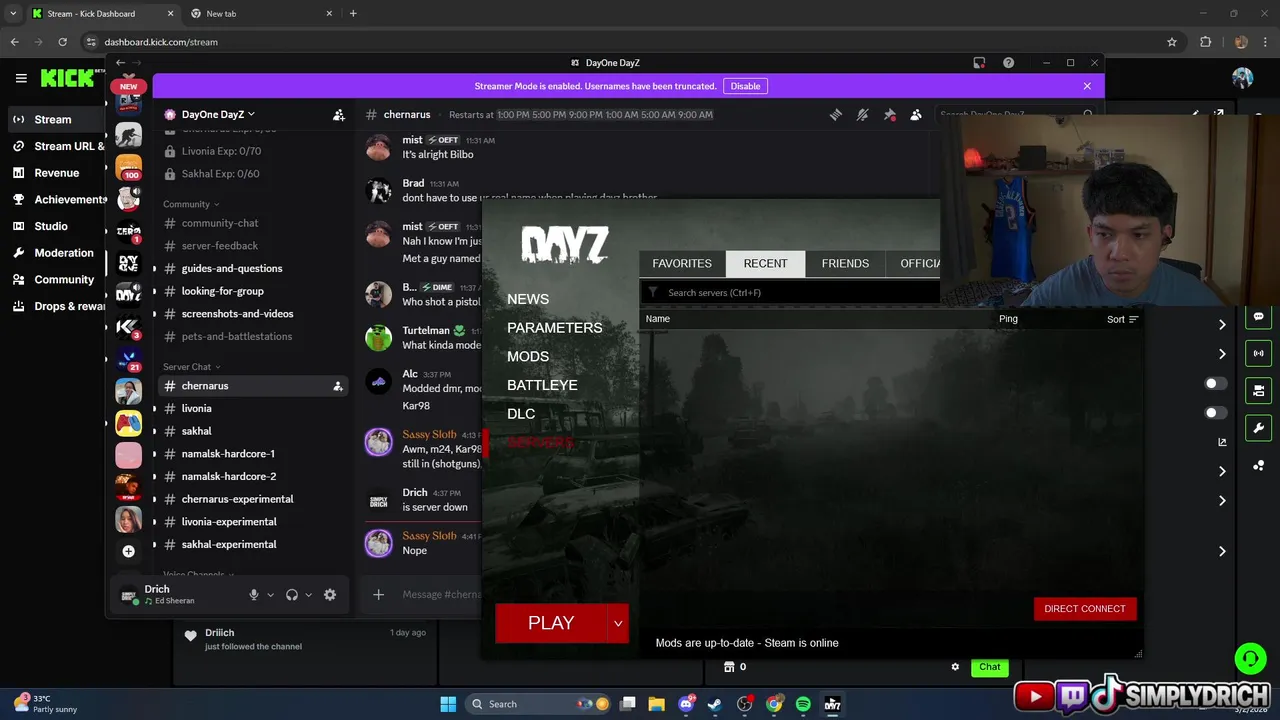Click the red PLAY button
This screenshot has height=720, width=1280.
click(551, 623)
